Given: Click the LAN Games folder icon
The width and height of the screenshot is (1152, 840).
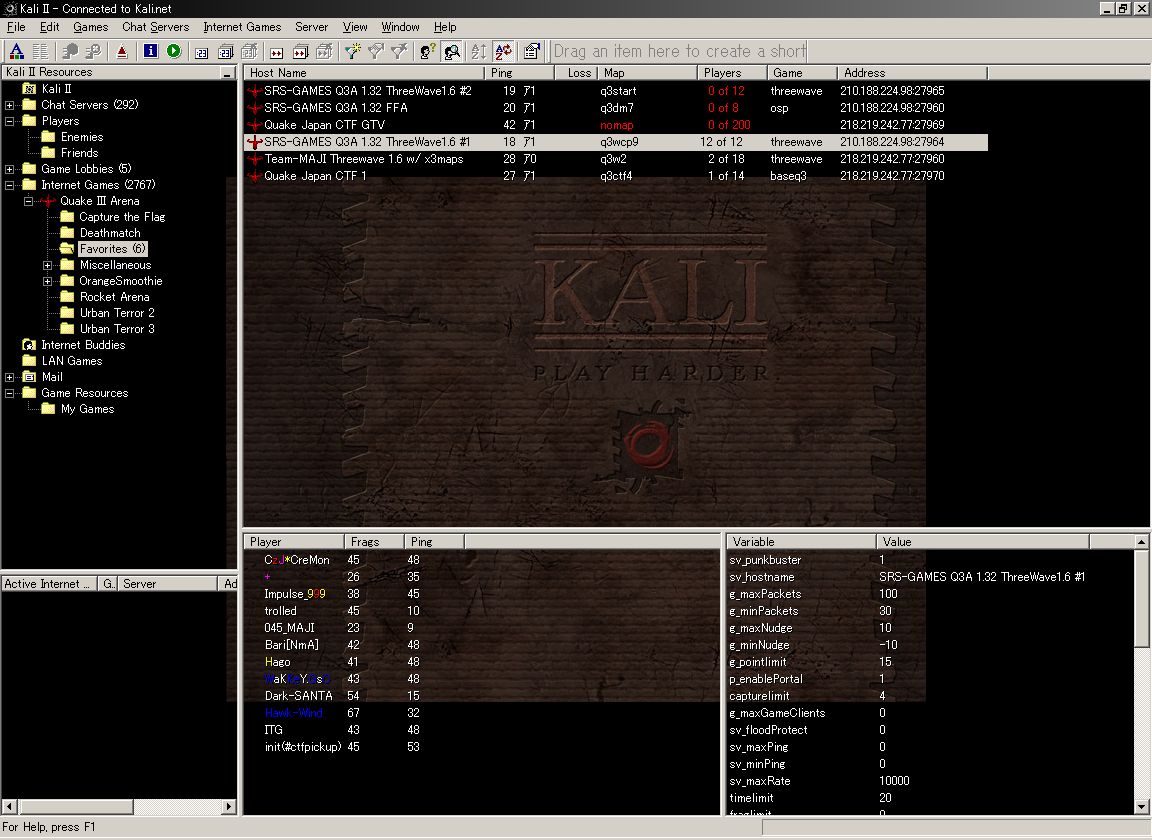Looking at the screenshot, I should pyautogui.click(x=29, y=361).
